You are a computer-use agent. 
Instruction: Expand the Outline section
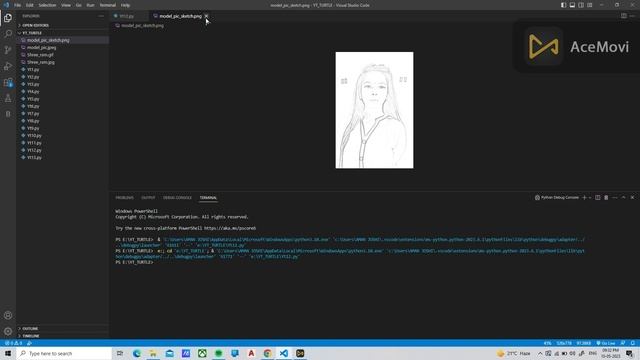point(62,329)
